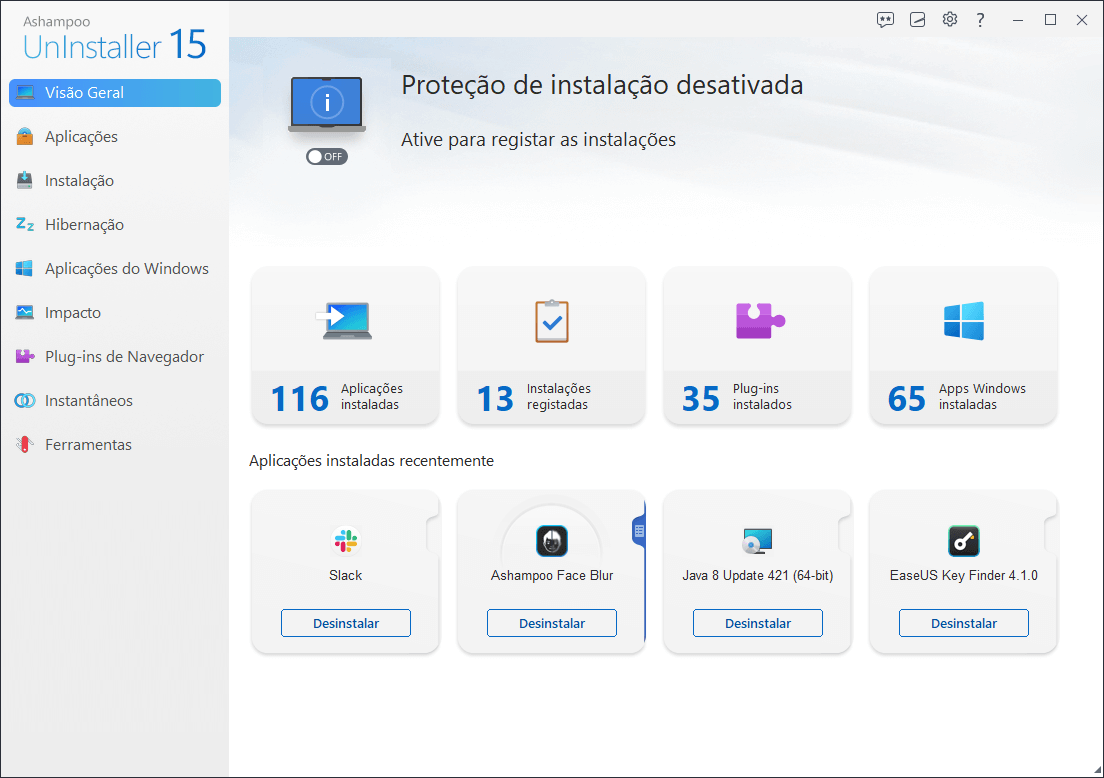Open Aplicações do Windows section
Image resolution: width=1104 pixels, height=778 pixels.
point(115,269)
